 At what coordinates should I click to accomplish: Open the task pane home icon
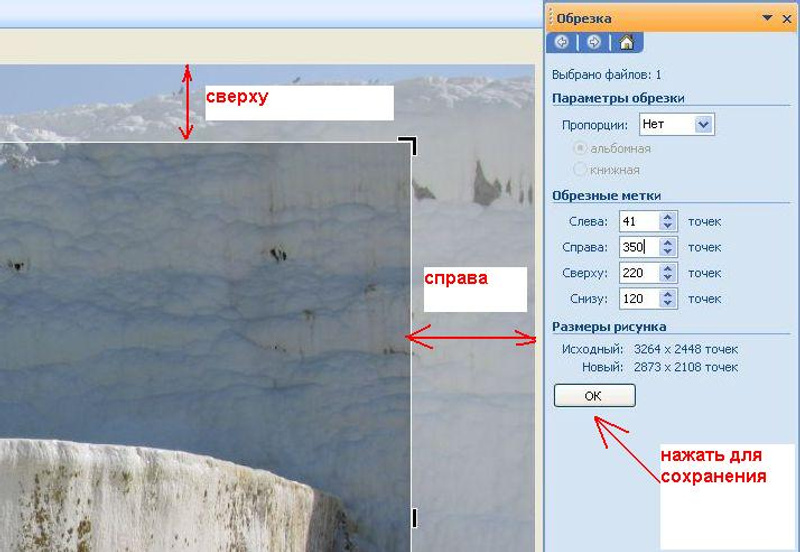tap(627, 42)
